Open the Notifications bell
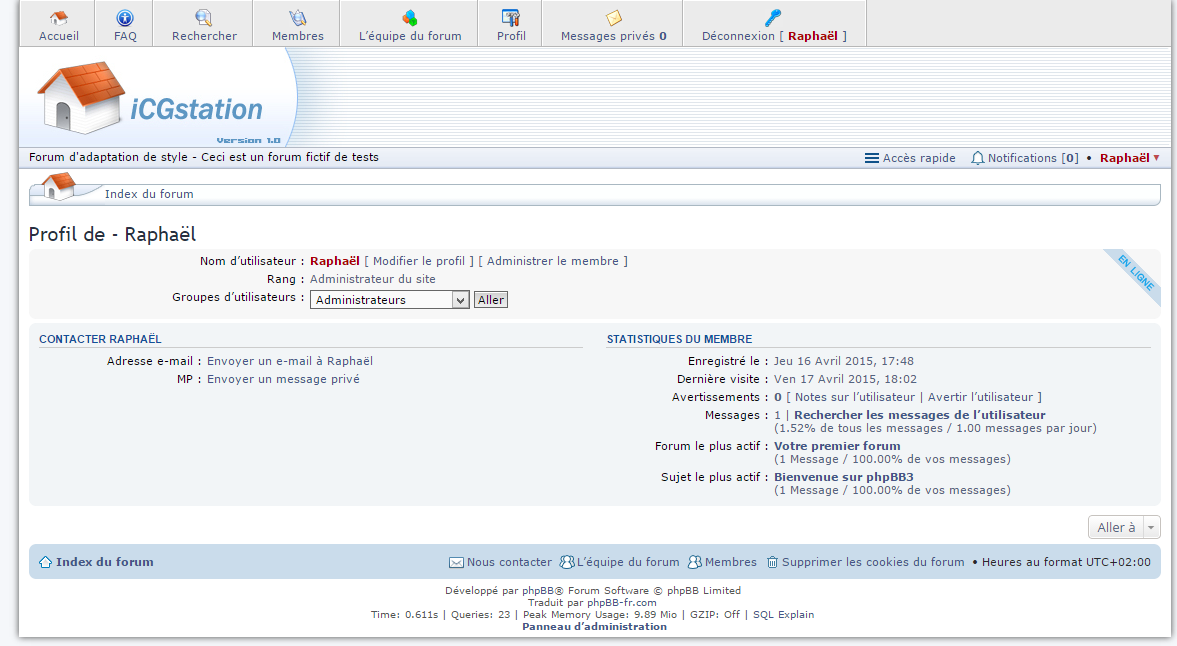This screenshot has width=1177, height=646. (978, 158)
